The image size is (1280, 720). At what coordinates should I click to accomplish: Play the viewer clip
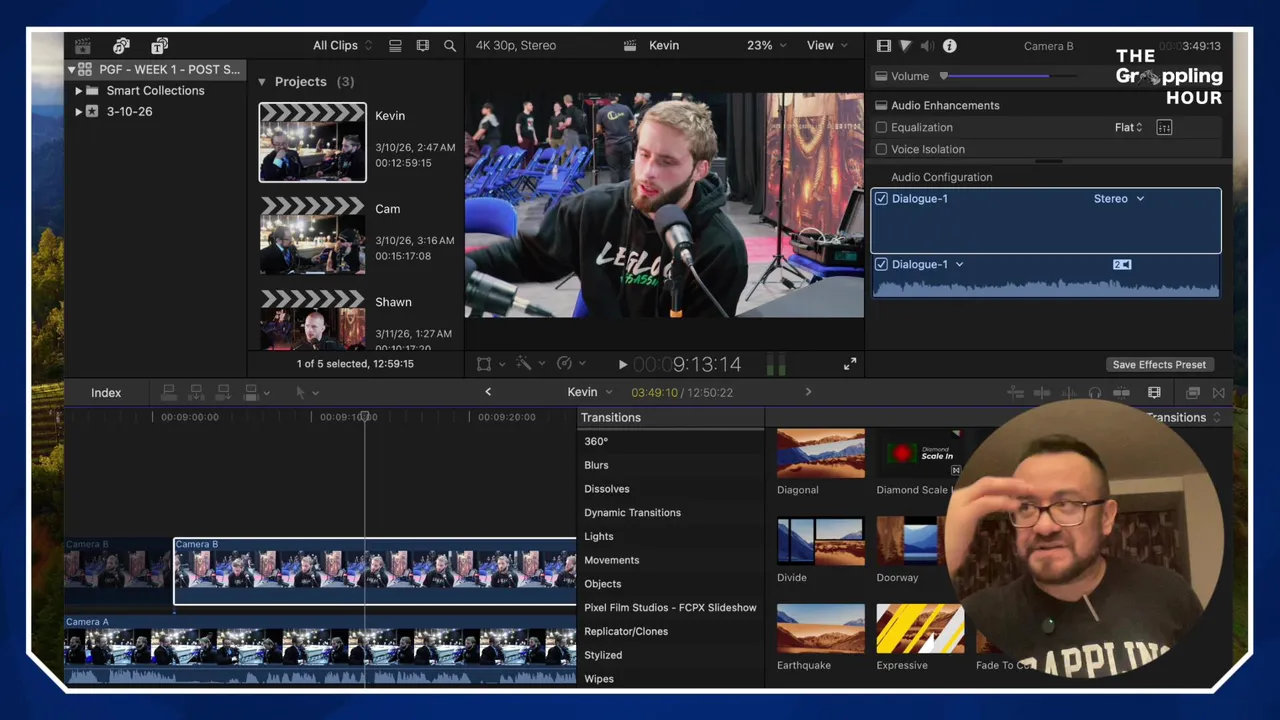[x=622, y=365]
